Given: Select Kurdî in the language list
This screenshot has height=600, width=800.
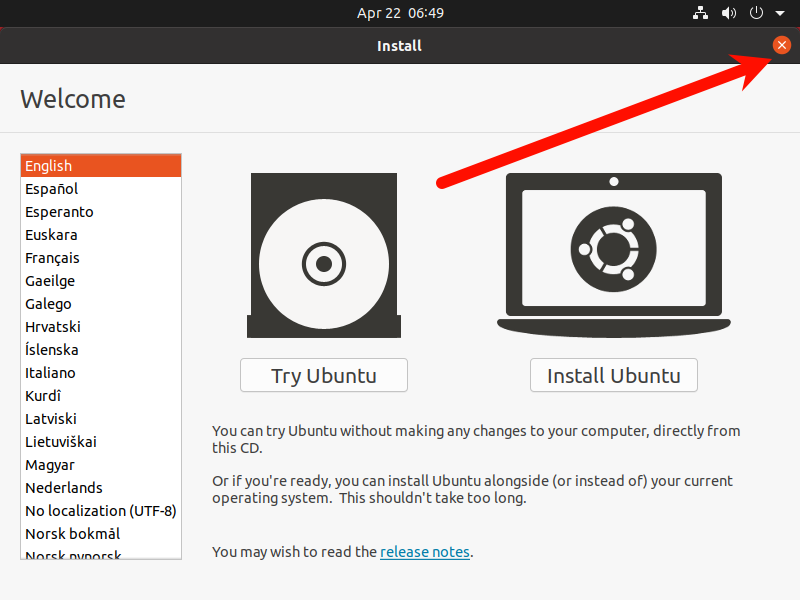Looking at the screenshot, I should pos(101,395).
